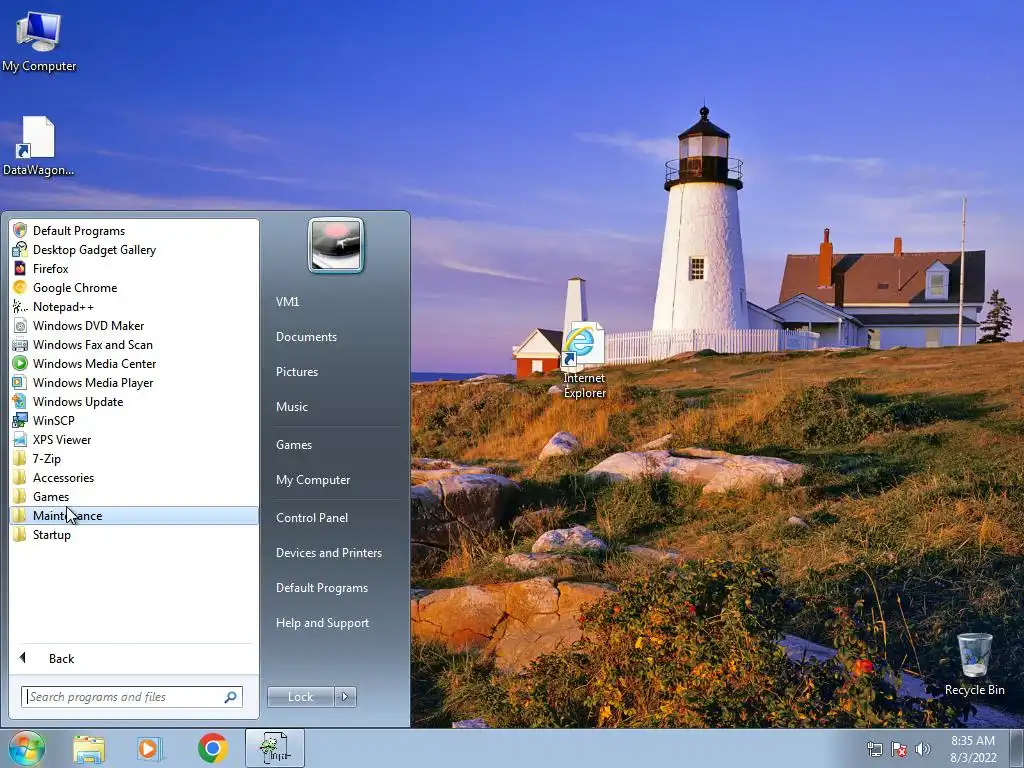
Task: Go Back to the pinned programs list
Action: click(134, 658)
